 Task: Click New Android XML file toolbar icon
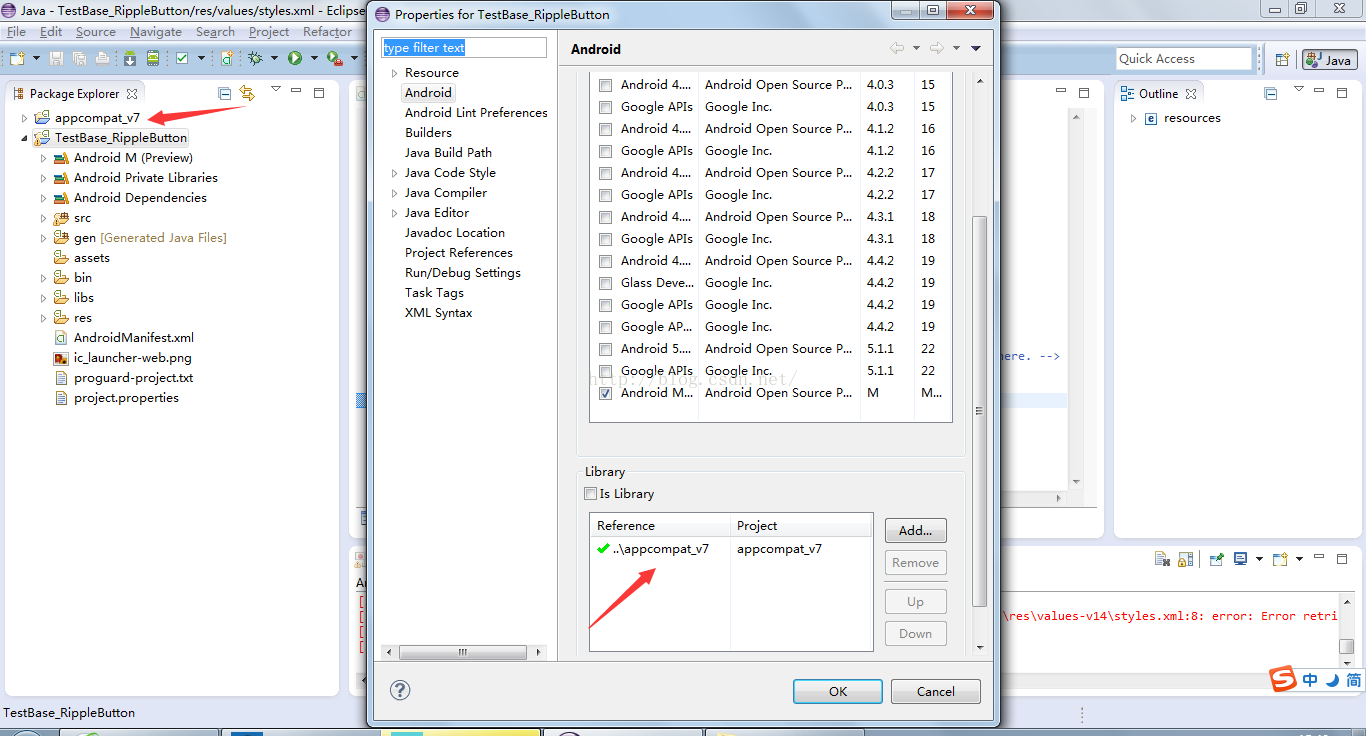[x=229, y=59]
